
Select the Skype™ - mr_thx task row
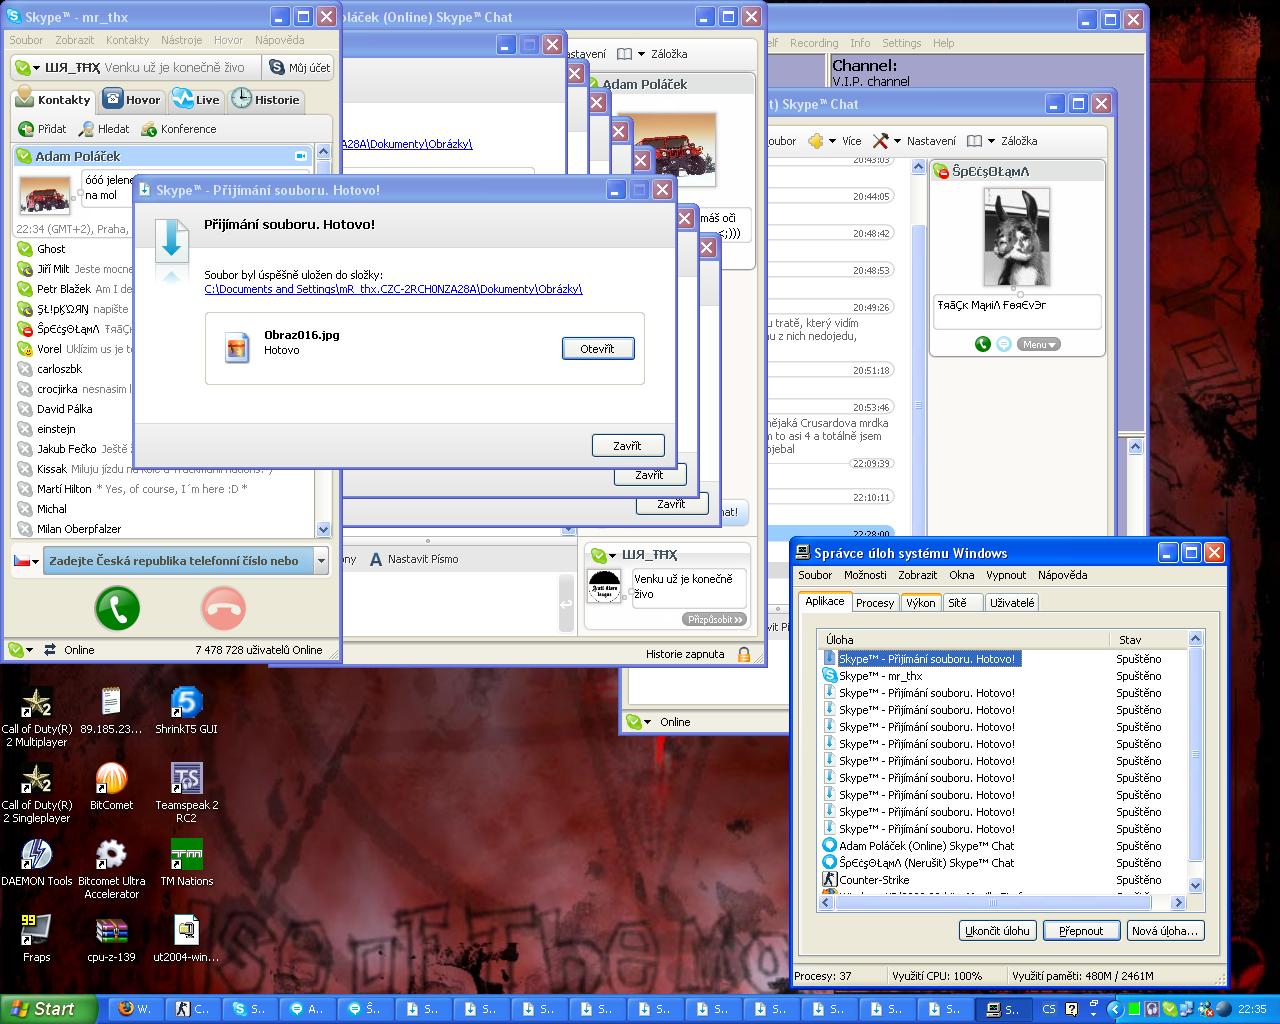click(x=1004, y=676)
